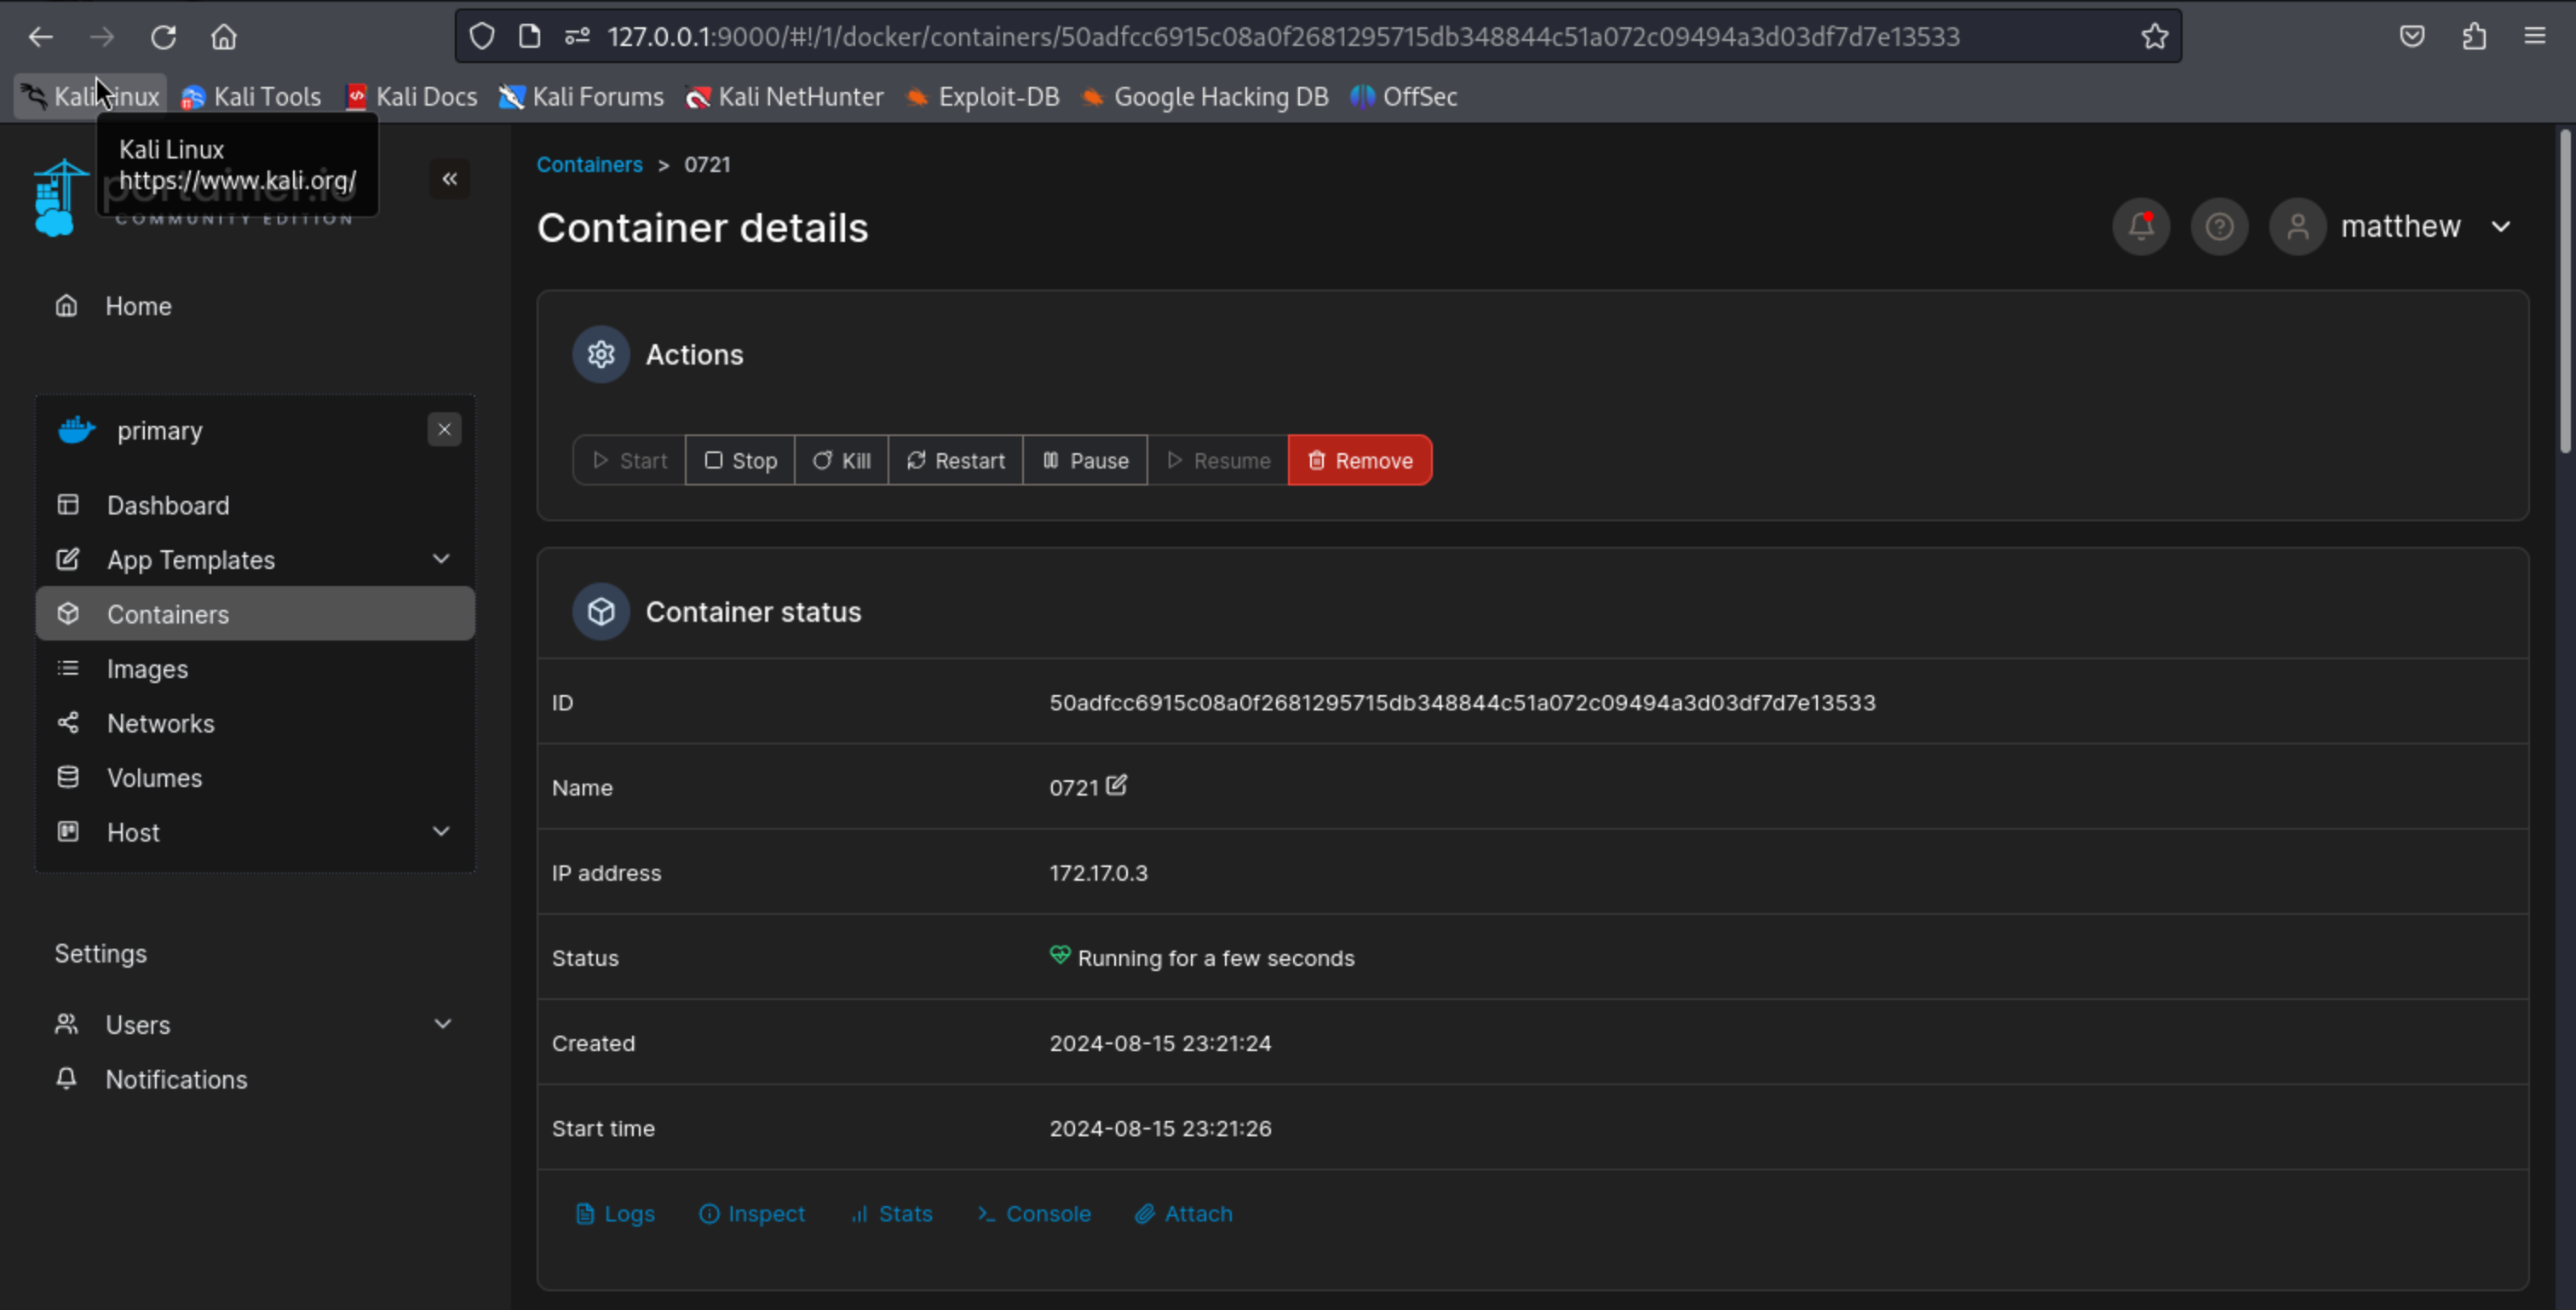Viewport: 2576px width, 1310px height.
Task: Open the help question mark icon
Action: tap(2219, 227)
